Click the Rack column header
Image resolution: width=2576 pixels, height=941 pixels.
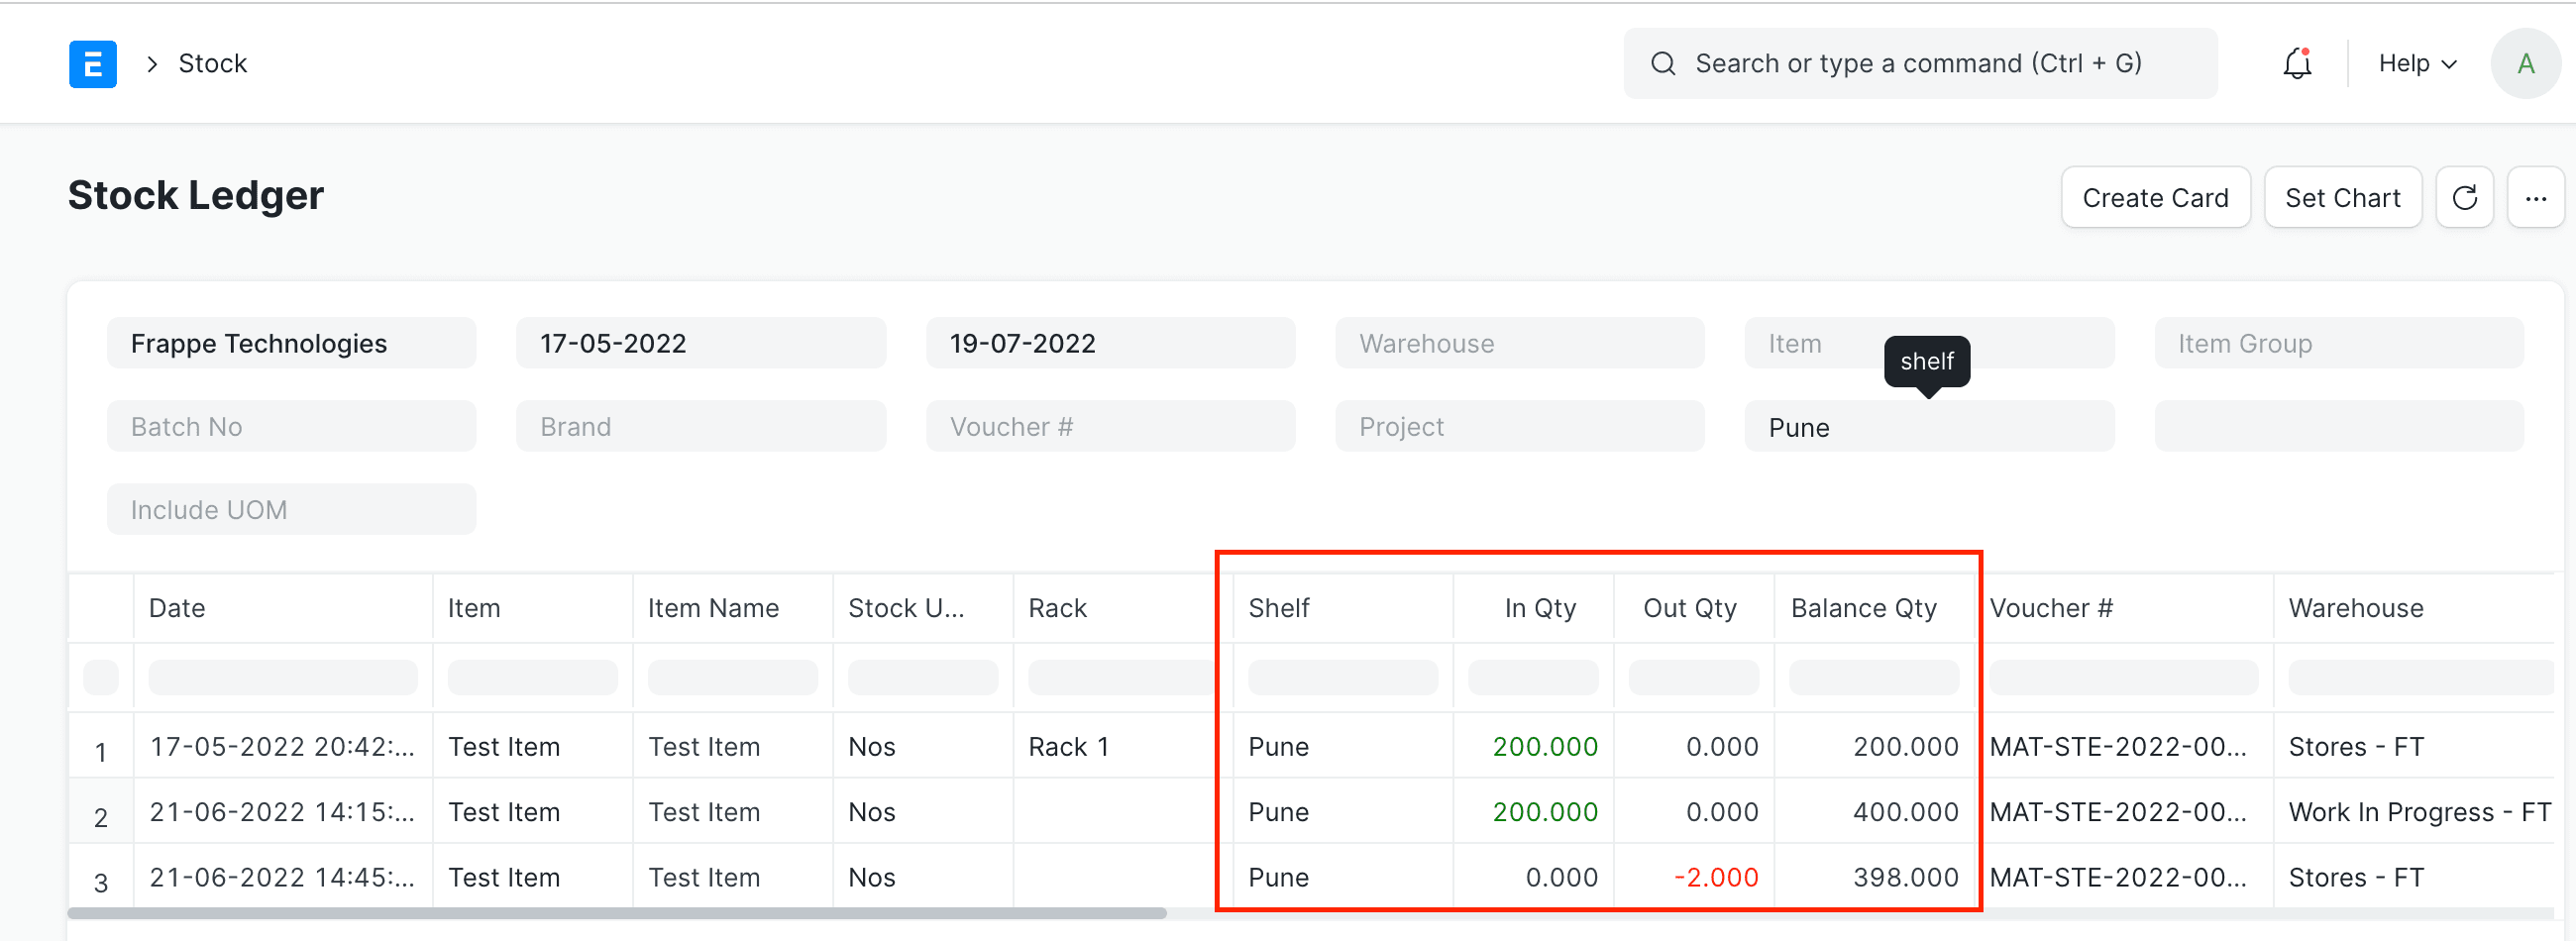tap(1123, 608)
